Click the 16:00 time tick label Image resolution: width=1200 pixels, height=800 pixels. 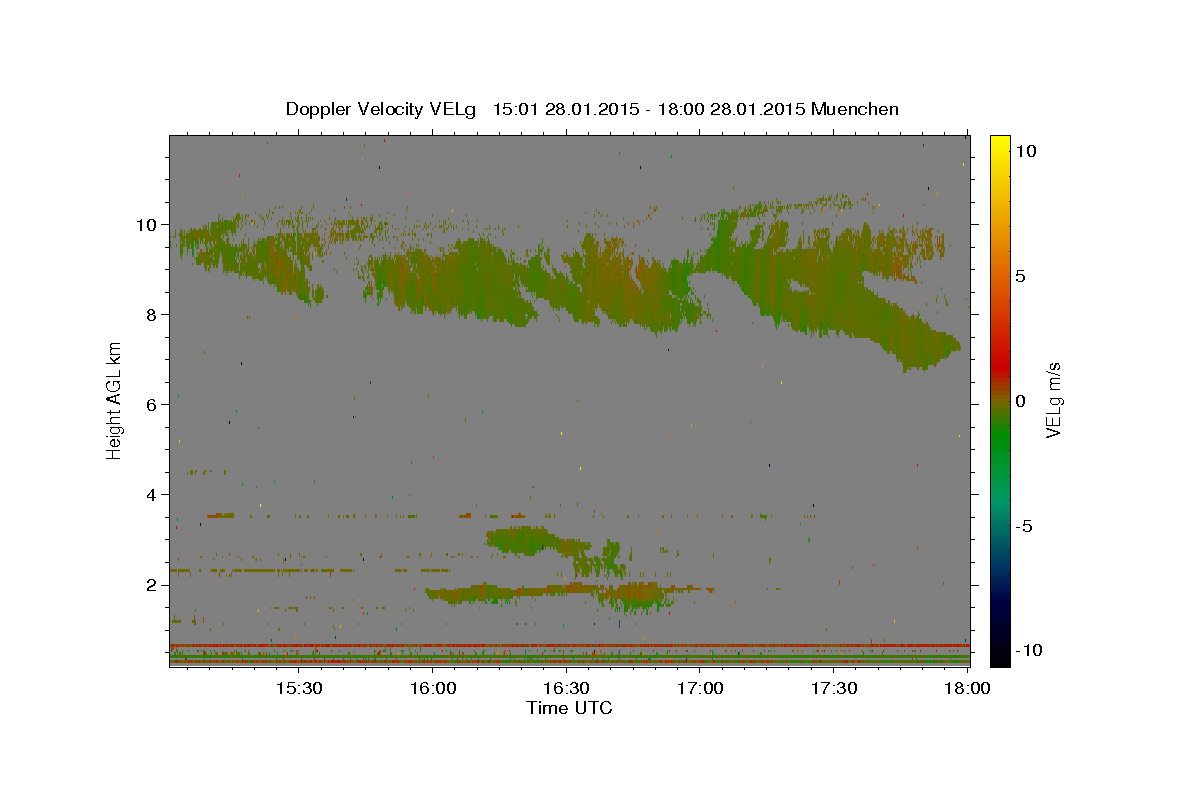tap(433, 688)
